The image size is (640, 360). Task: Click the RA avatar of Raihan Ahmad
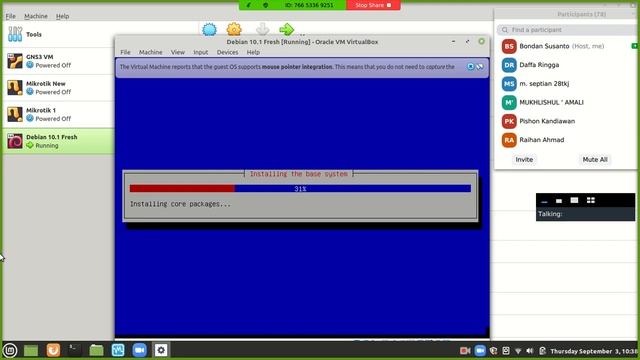tap(509, 140)
